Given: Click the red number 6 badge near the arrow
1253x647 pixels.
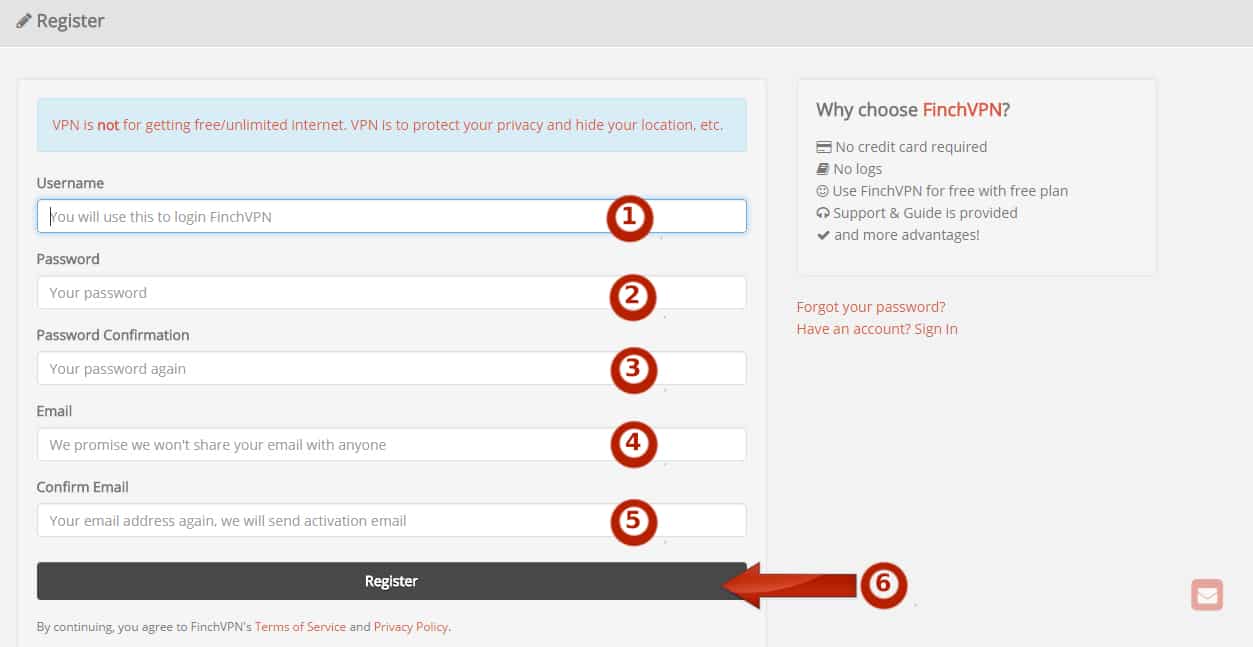Looking at the screenshot, I should pos(884,585).
